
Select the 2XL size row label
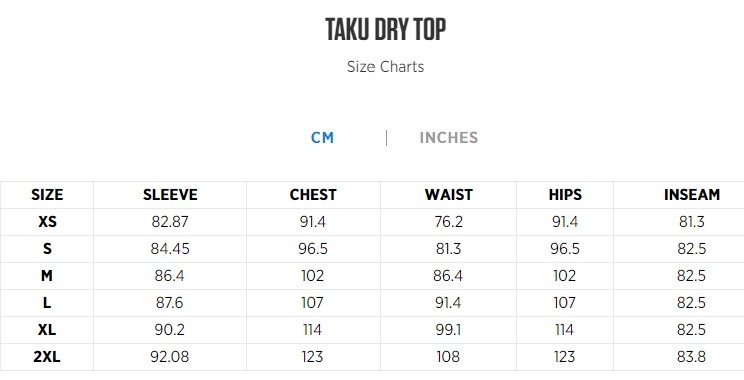coord(47,356)
